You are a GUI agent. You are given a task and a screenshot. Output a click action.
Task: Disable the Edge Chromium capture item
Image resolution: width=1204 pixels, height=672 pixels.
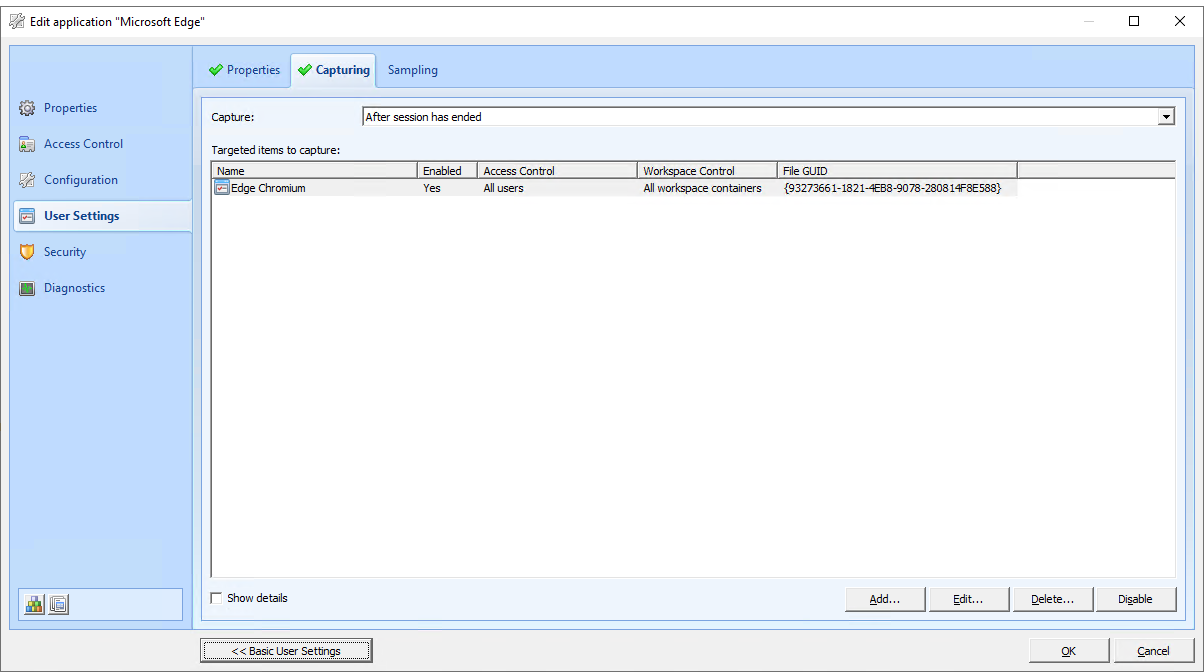[1136, 598]
